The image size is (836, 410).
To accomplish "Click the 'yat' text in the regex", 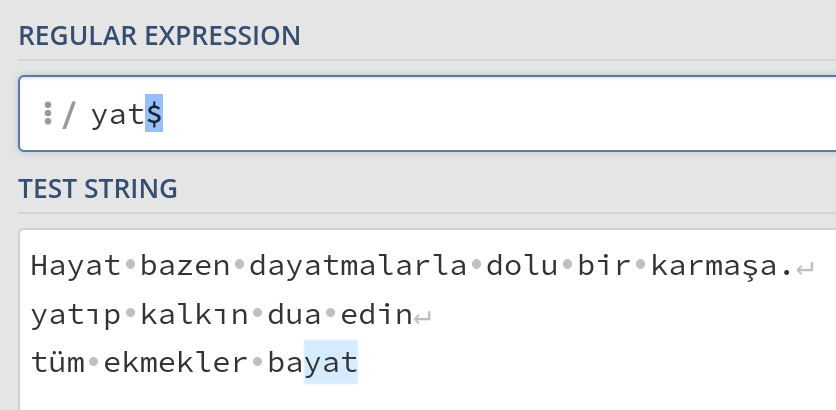I will [x=117, y=116].
